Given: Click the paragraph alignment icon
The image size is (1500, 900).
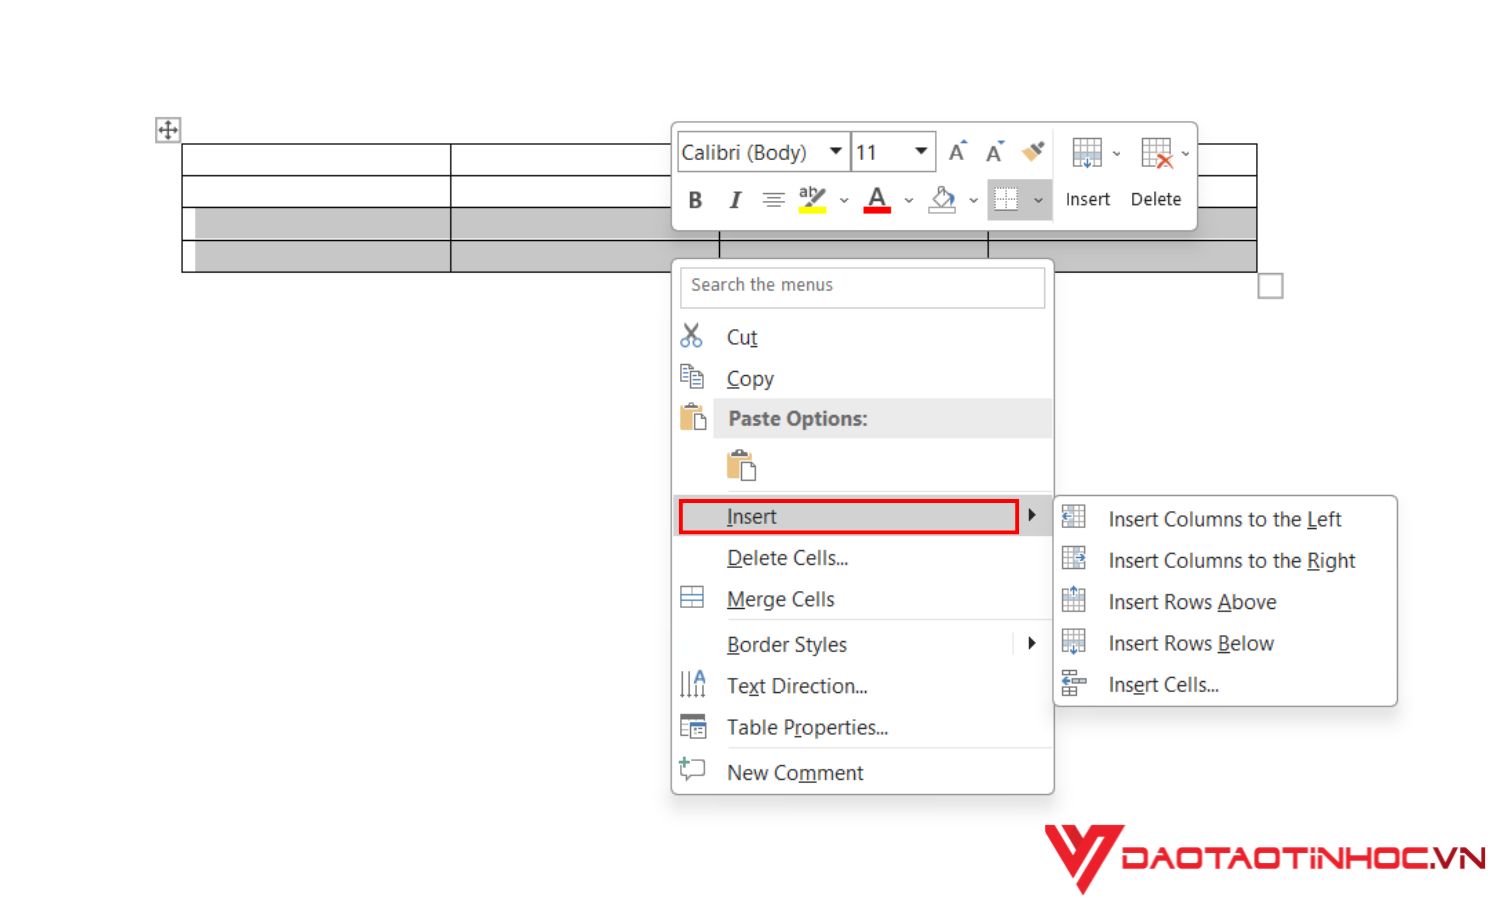Looking at the screenshot, I should click(x=773, y=200).
